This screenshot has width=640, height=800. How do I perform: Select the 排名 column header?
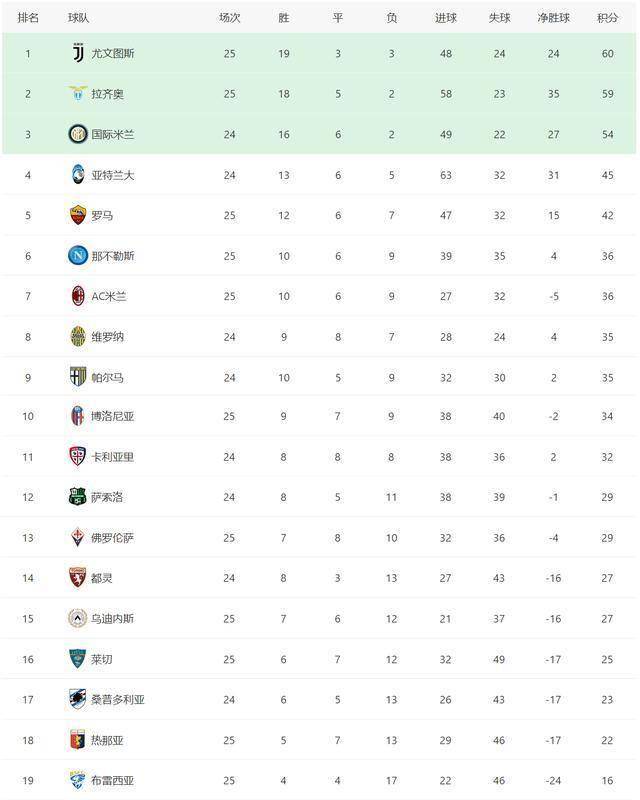click(28, 18)
